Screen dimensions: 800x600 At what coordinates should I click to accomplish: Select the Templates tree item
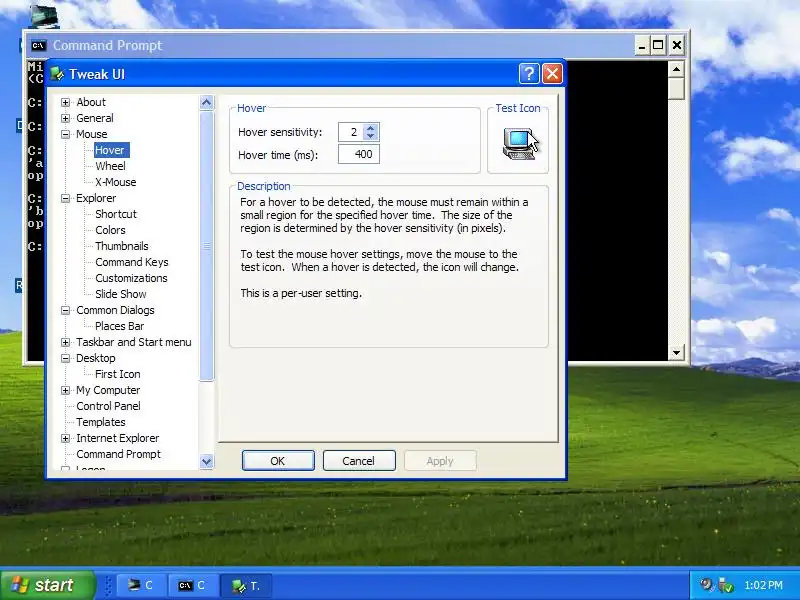pyautogui.click(x=101, y=422)
